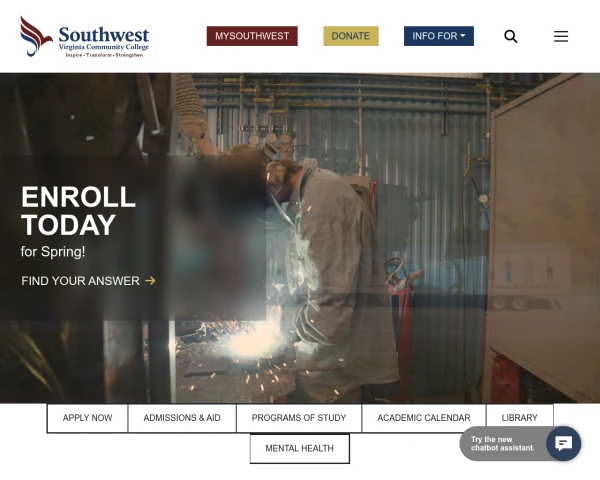Screen dimensions: 600x480
Task: Go to ADMISSIONS & AID
Action: 182,418
